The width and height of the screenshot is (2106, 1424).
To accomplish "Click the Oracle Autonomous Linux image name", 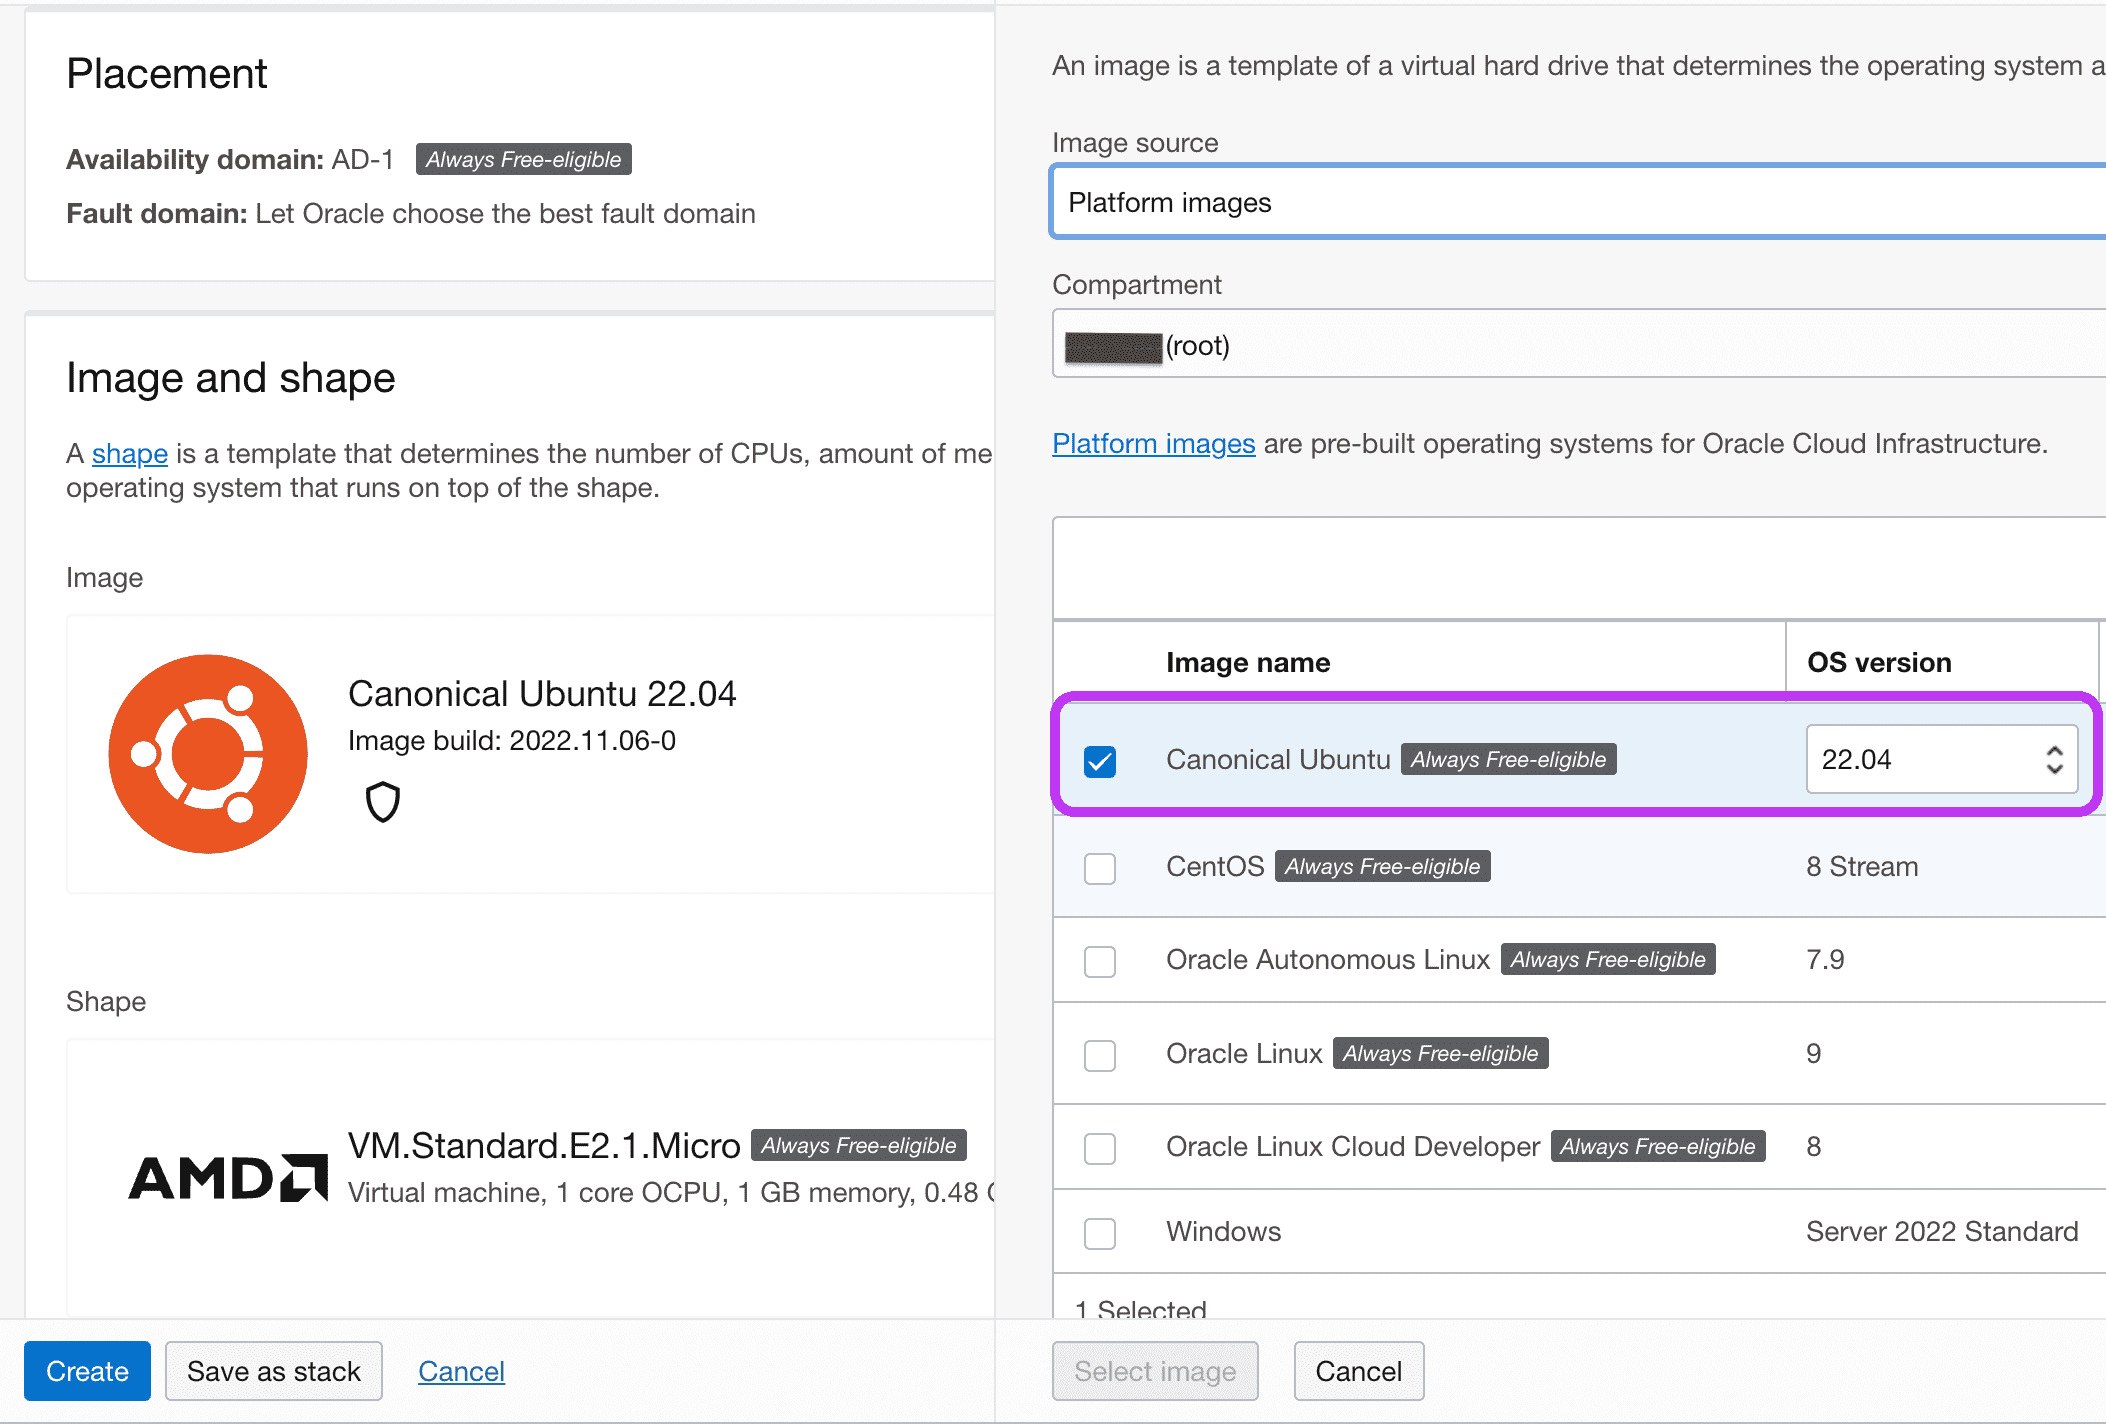I will [1328, 959].
